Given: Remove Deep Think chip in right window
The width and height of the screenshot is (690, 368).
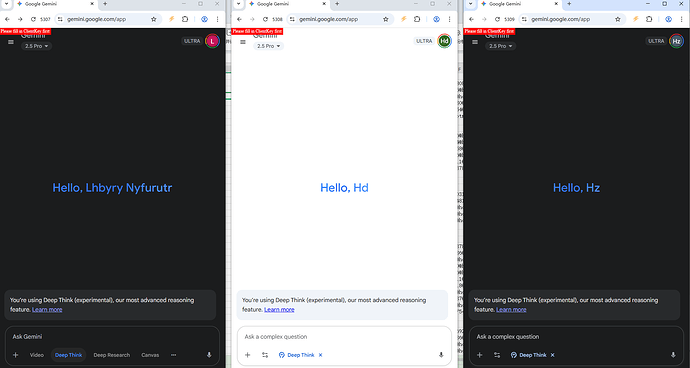Looking at the screenshot, I should [x=553, y=355].
